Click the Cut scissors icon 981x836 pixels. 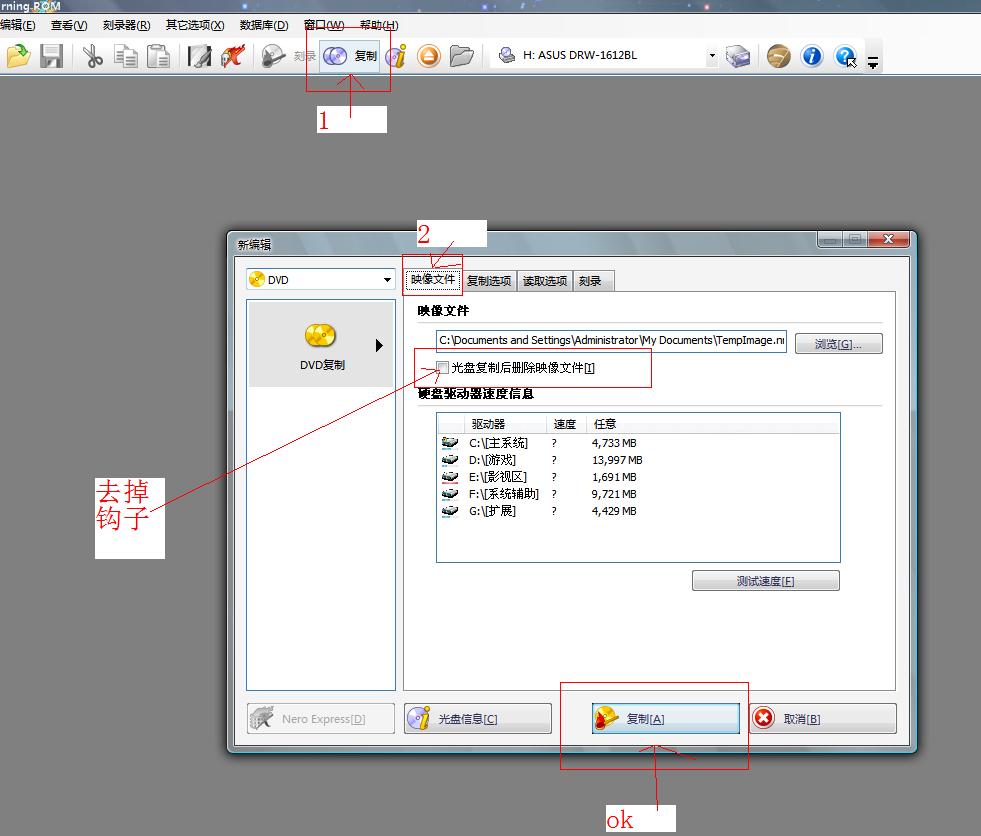click(93, 56)
